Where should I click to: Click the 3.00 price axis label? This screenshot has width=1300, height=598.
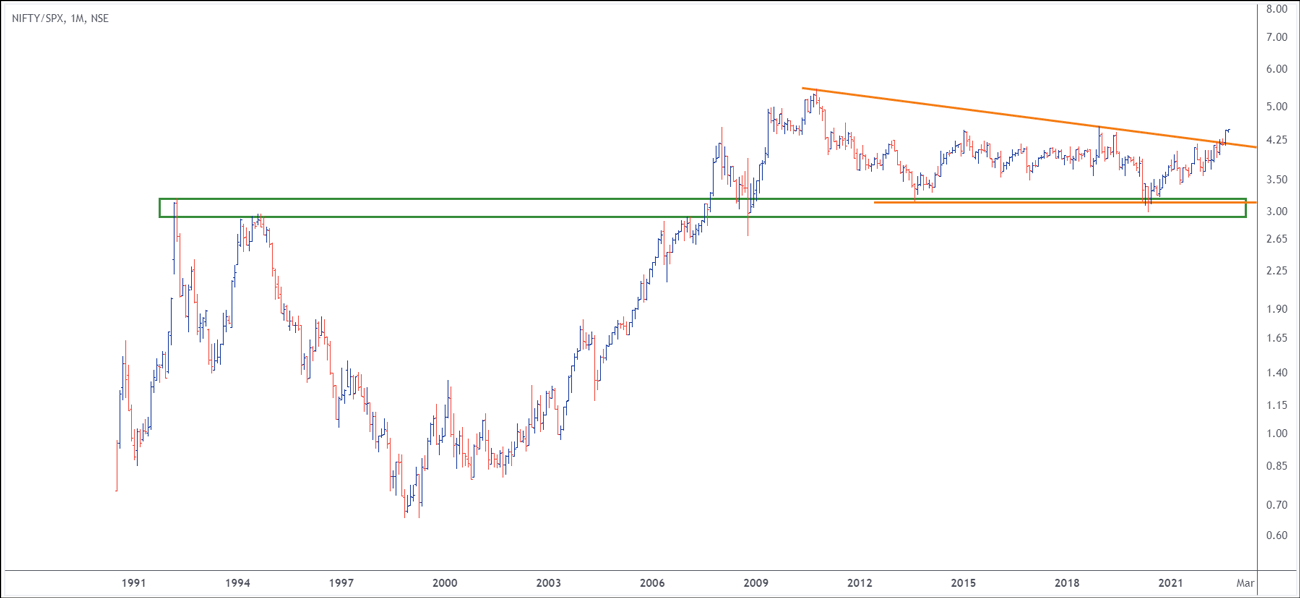[1277, 211]
